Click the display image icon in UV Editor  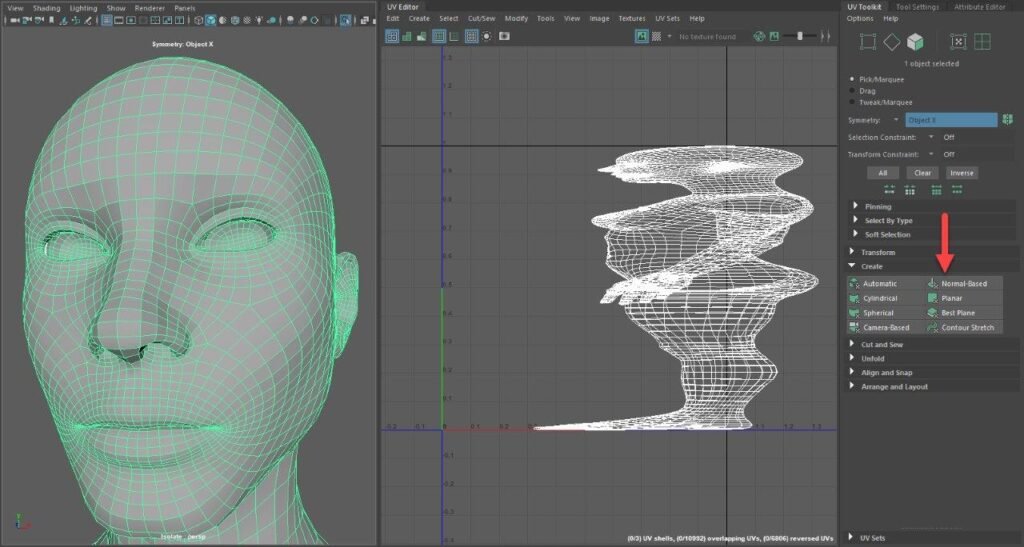pyautogui.click(x=641, y=37)
